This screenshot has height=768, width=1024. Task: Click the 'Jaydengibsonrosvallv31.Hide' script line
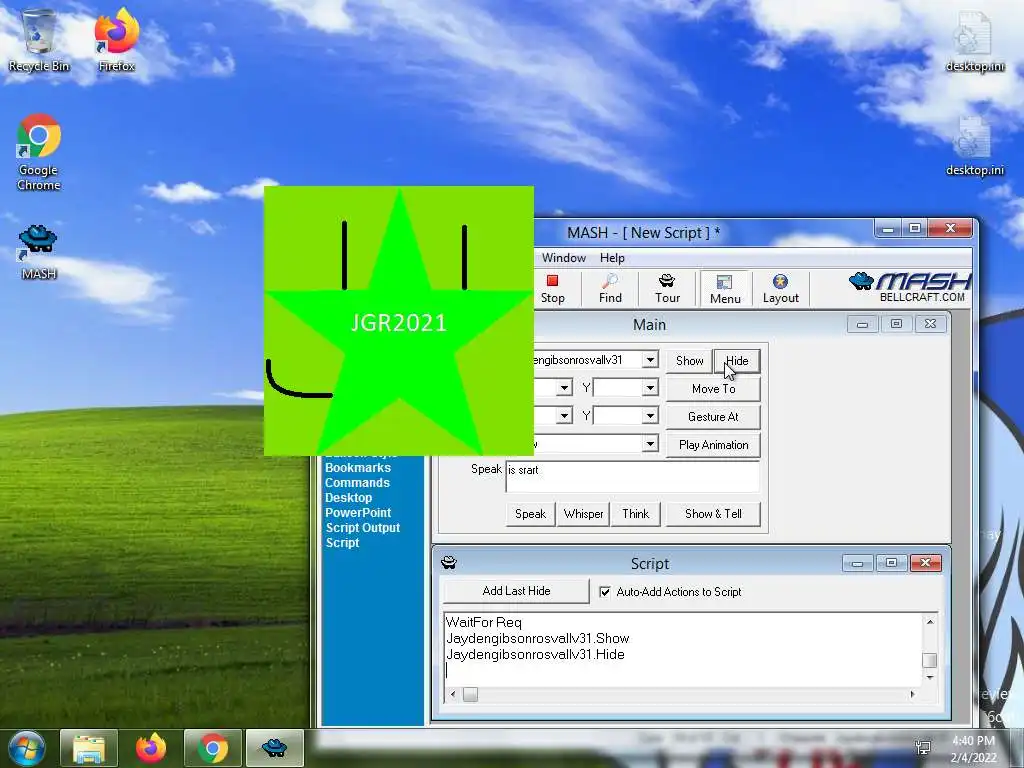click(535, 654)
